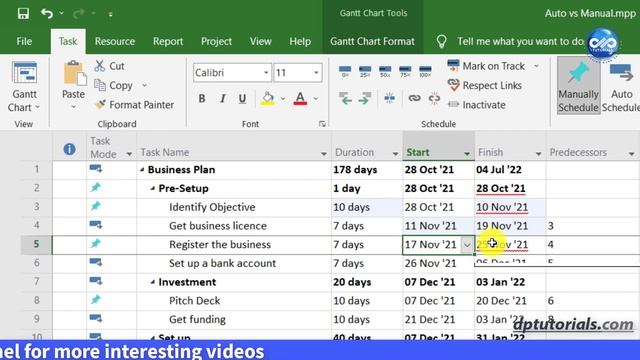Toggle Bold formatting

[x=202, y=99]
